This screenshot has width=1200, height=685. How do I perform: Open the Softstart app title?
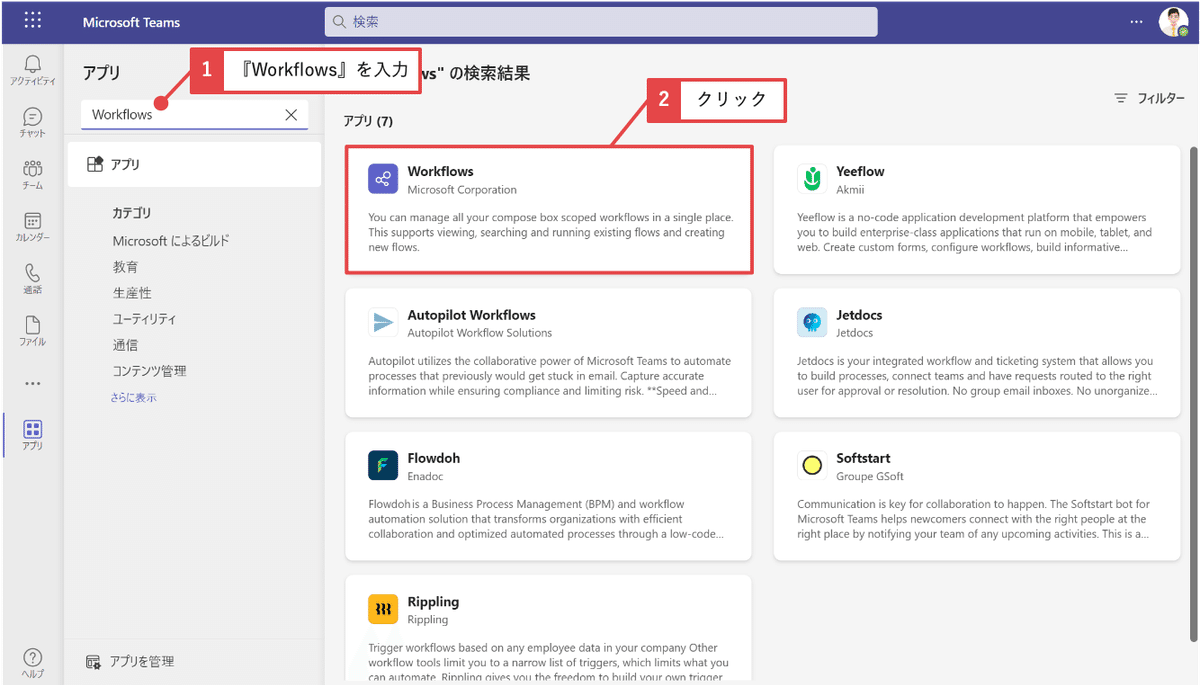[x=863, y=458]
